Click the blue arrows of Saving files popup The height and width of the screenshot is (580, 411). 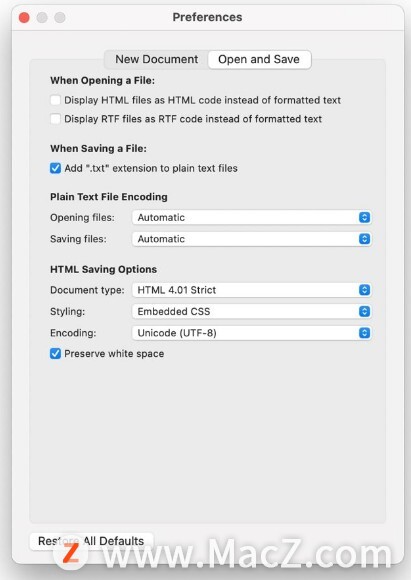click(x=364, y=239)
